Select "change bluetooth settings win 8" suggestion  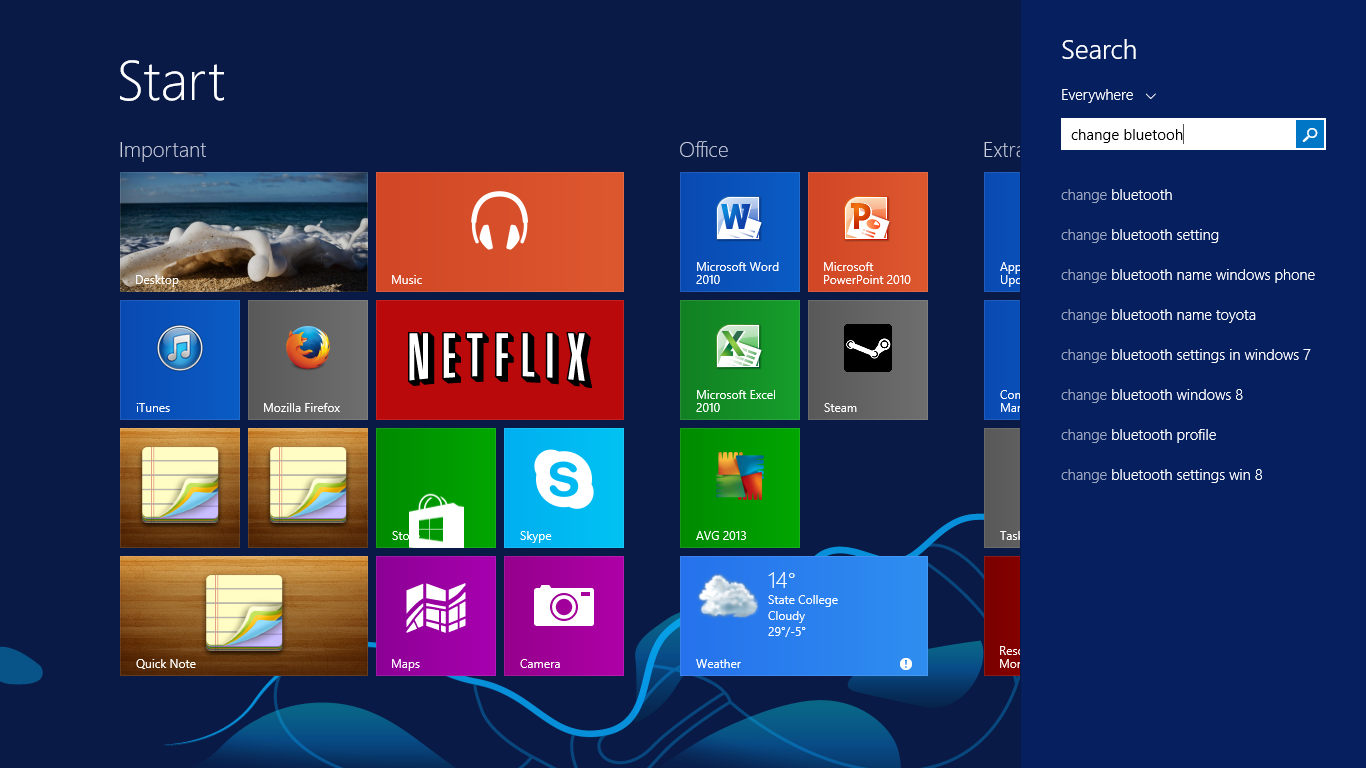(1162, 475)
